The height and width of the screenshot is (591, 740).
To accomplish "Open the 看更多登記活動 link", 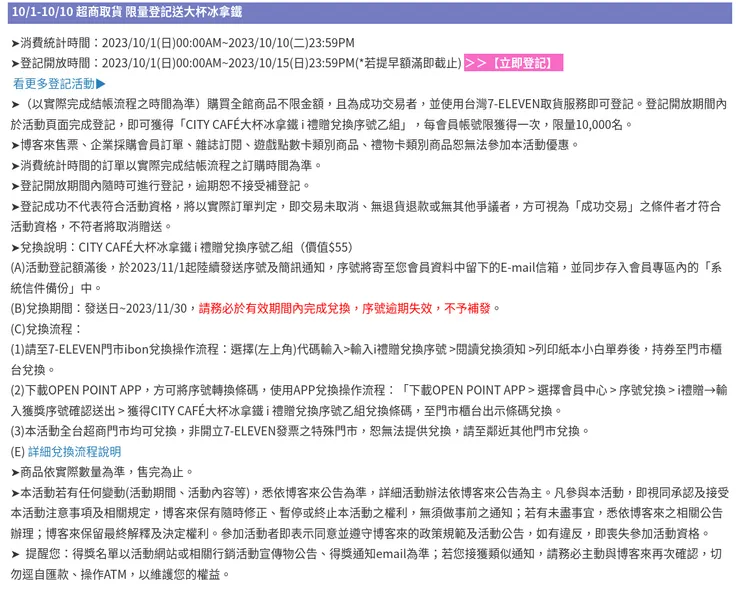I will 59,84.
